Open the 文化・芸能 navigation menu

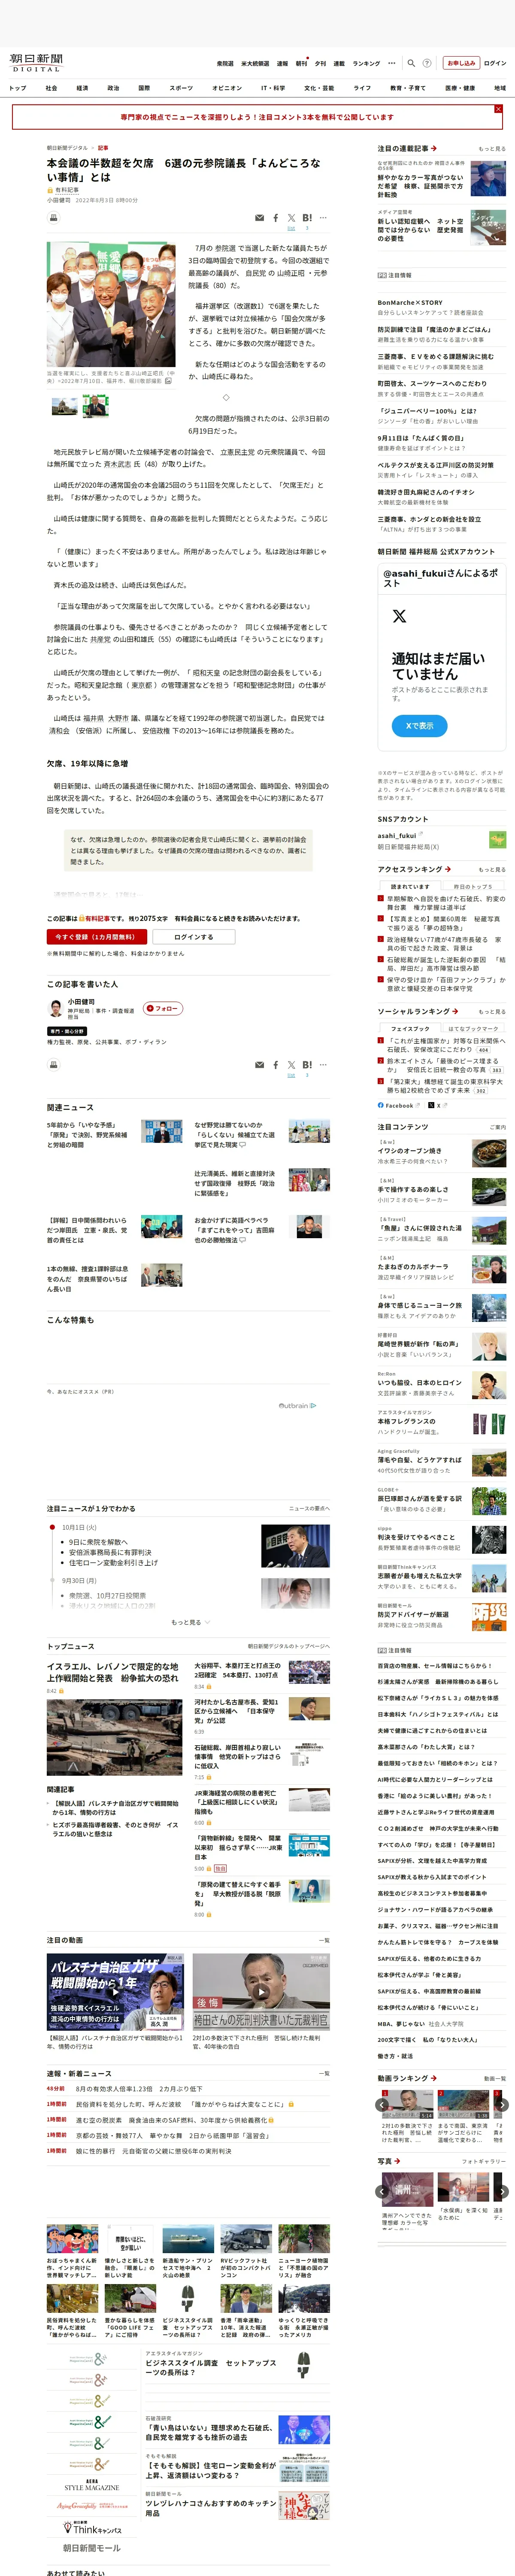click(319, 88)
